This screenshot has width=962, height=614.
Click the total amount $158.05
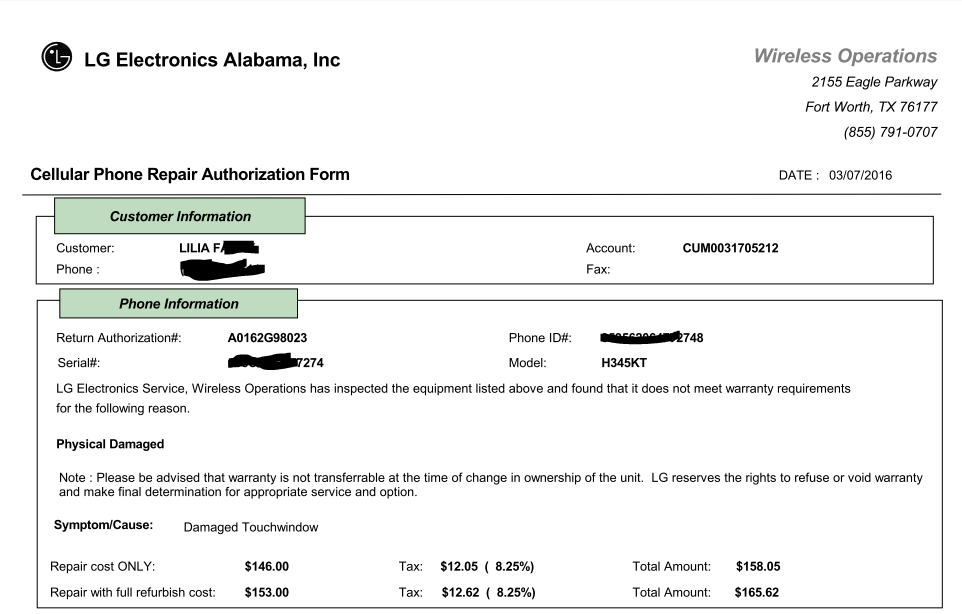[758, 567]
